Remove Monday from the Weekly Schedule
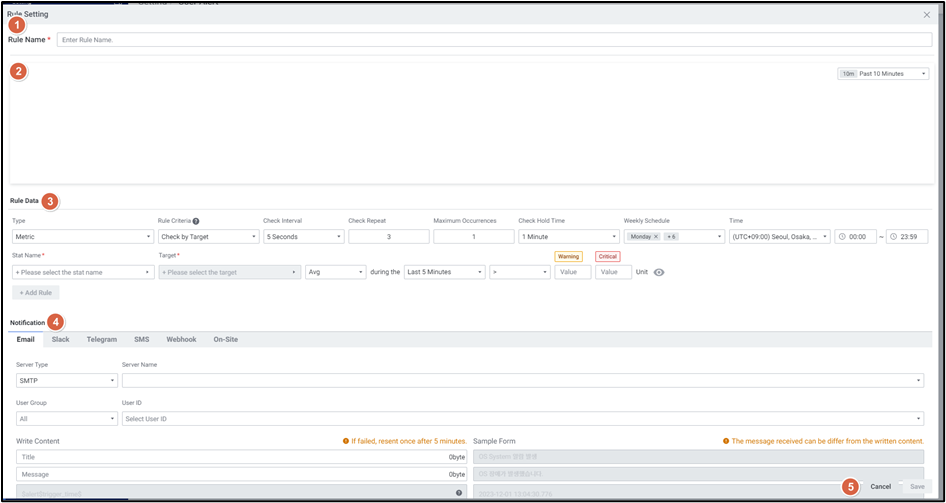Viewport: 946px width, 503px height. coord(656,237)
